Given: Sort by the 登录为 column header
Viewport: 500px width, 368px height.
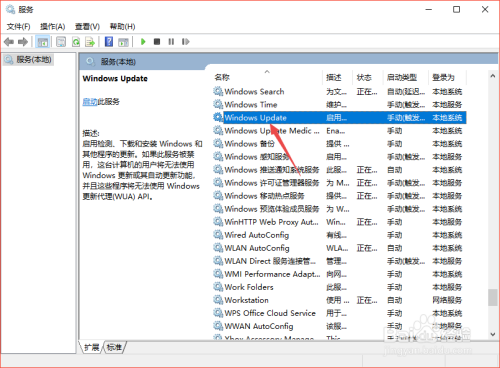Looking at the screenshot, I should point(443,77).
